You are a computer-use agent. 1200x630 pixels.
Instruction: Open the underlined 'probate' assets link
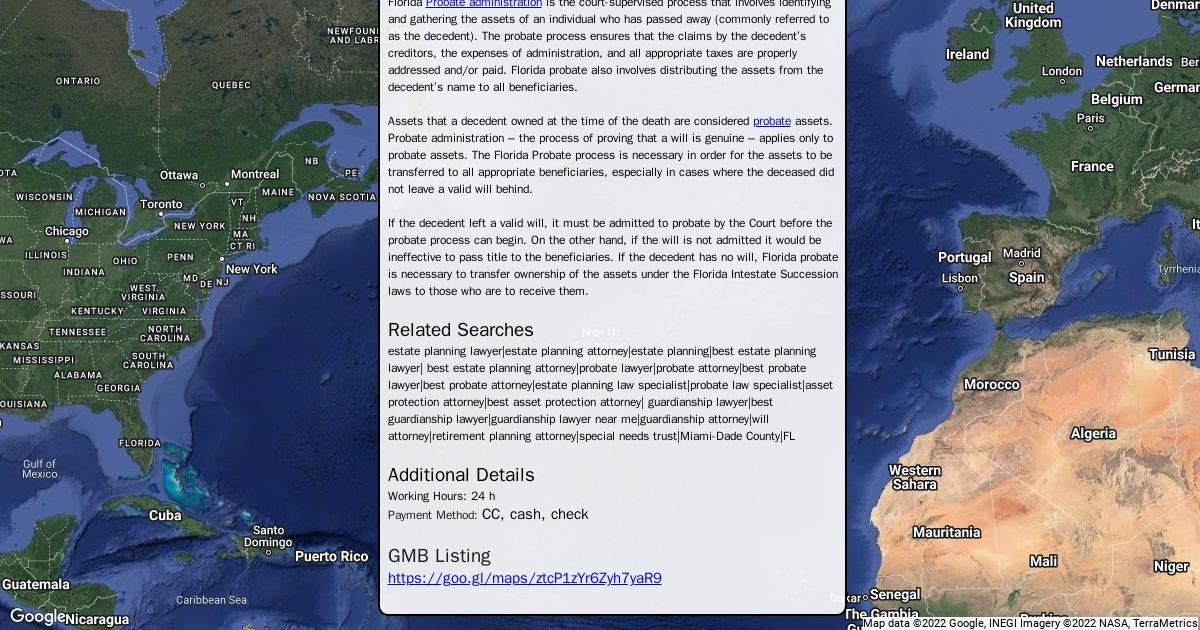point(771,121)
